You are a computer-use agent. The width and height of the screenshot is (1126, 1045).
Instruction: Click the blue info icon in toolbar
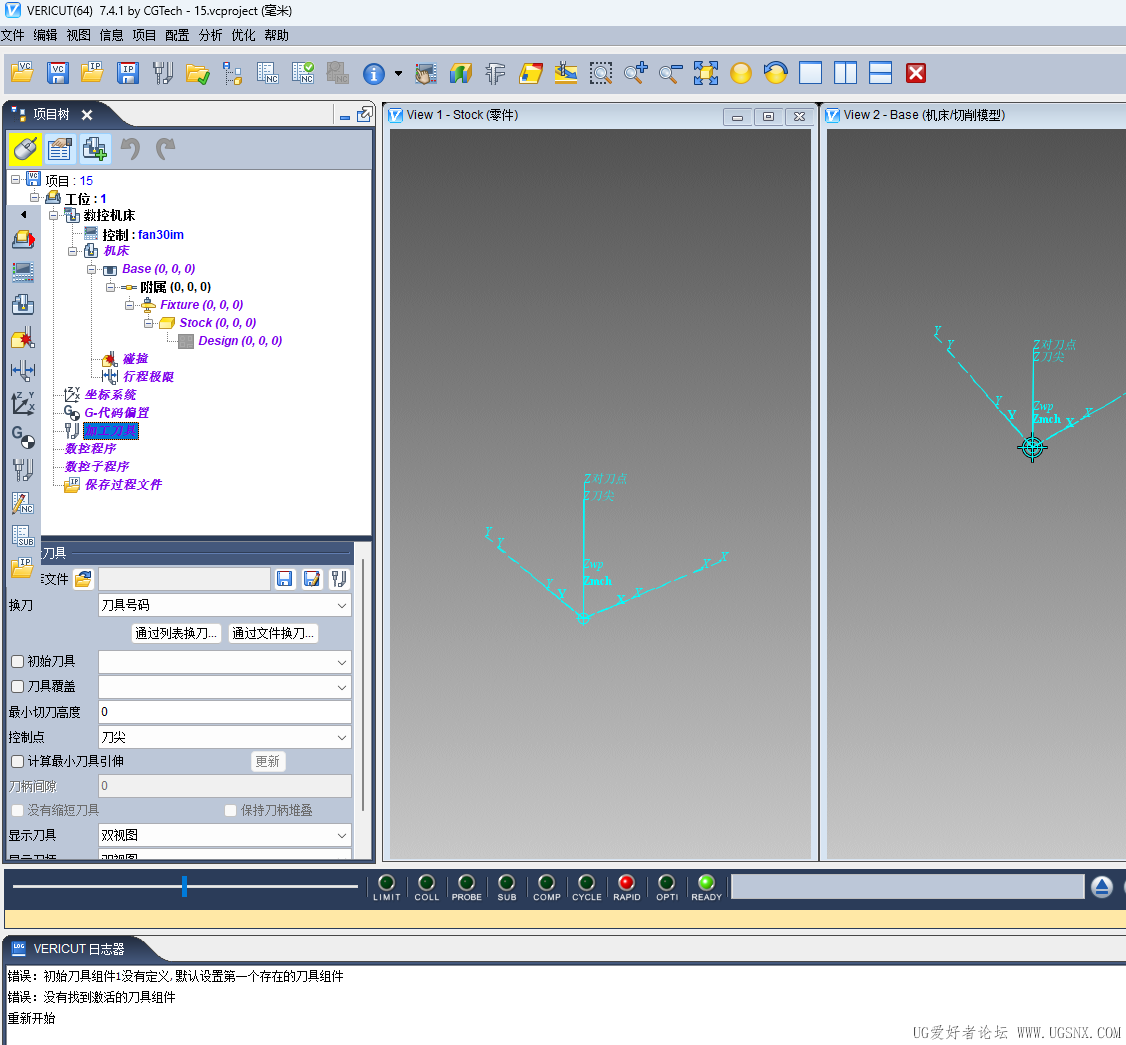373,73
